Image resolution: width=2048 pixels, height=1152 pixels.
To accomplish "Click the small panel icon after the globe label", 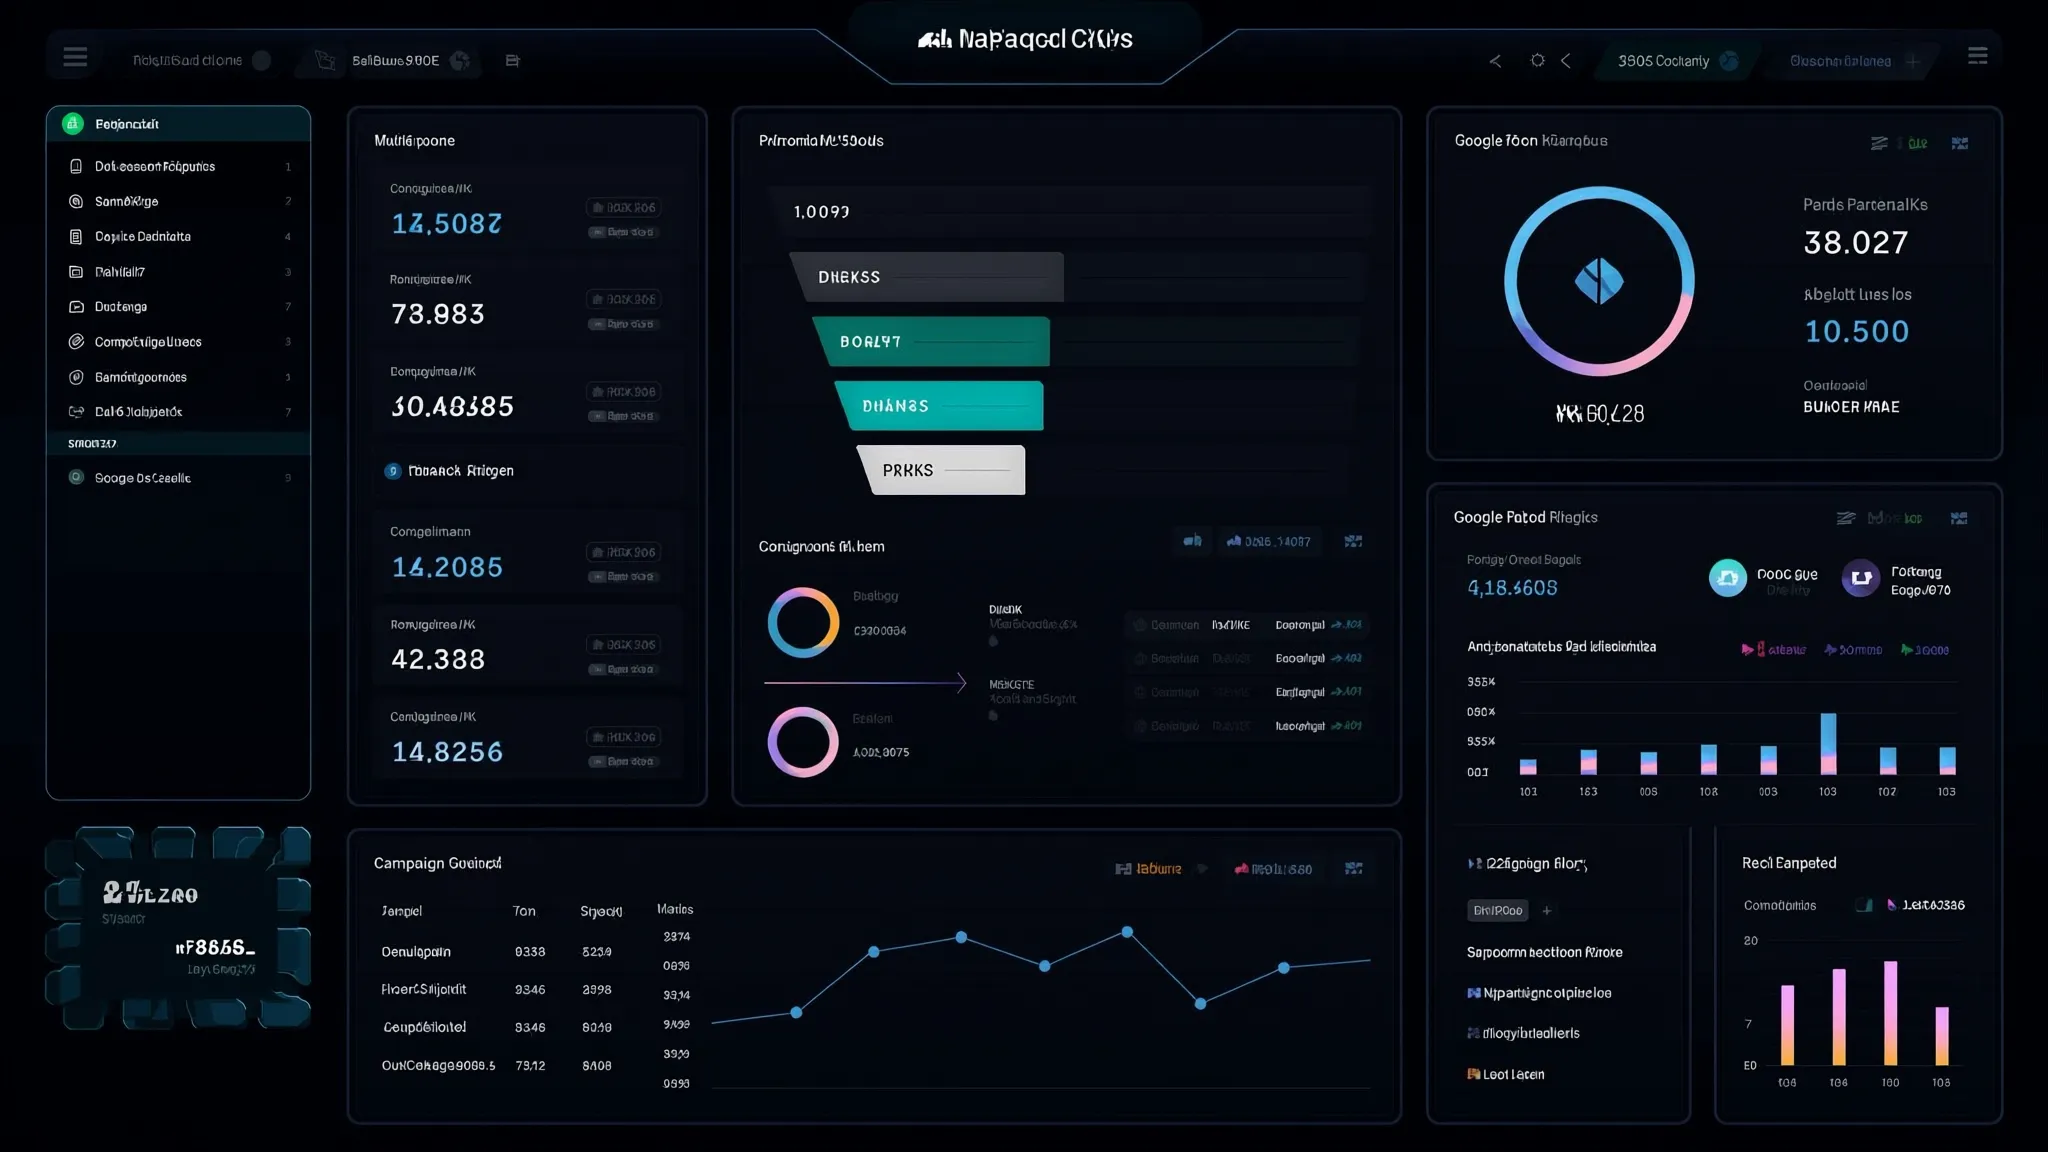I will click(x=512, y=61).
